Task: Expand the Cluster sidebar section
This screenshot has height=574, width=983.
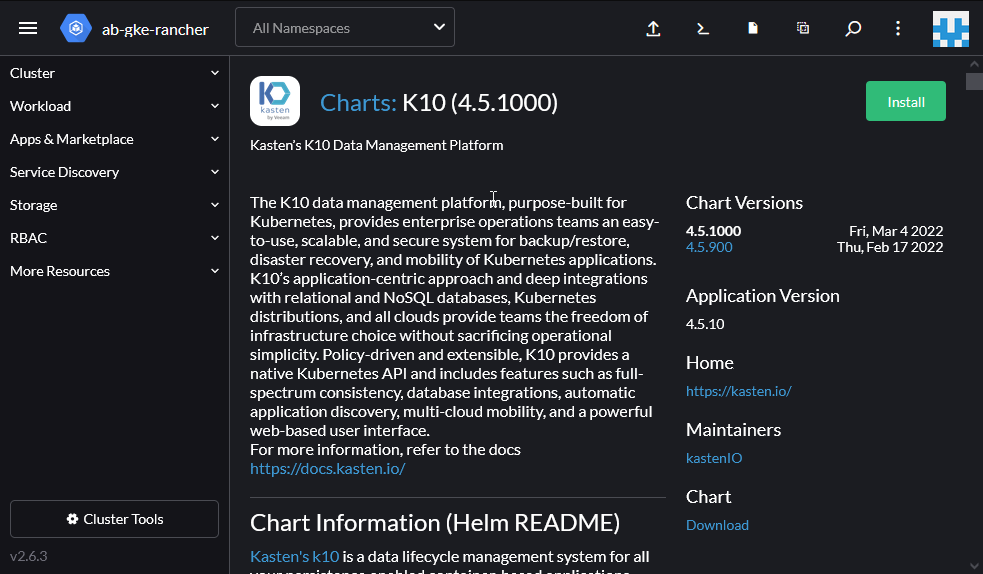Action: point(114,73)
